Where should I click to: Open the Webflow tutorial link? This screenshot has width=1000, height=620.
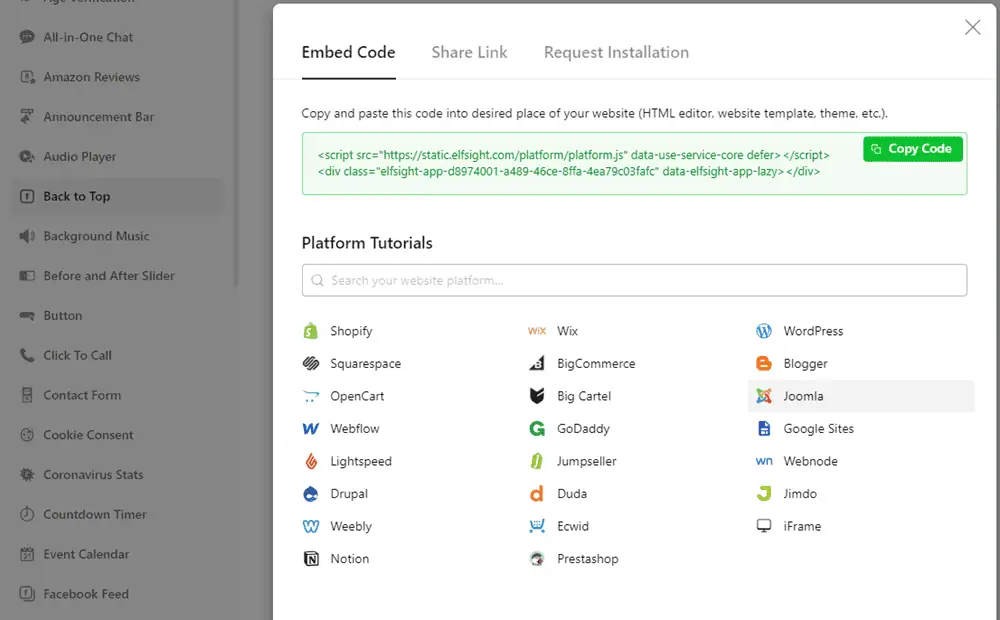[354, 429]
